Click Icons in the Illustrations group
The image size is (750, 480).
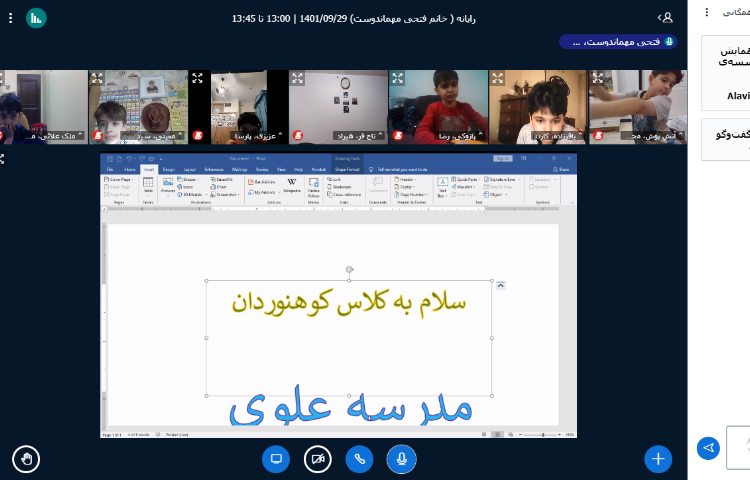coord(186,187)
